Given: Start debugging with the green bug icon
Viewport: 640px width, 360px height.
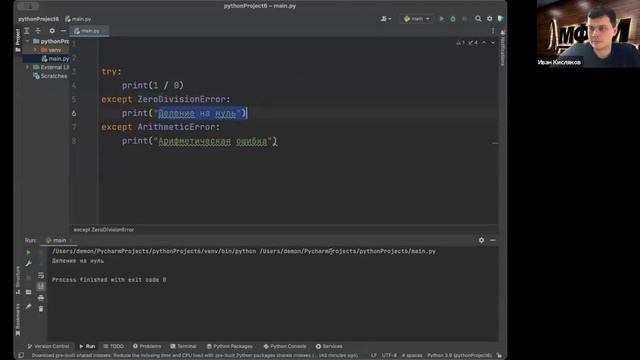Looking at the screenshot, I should (x=453, y=19).
